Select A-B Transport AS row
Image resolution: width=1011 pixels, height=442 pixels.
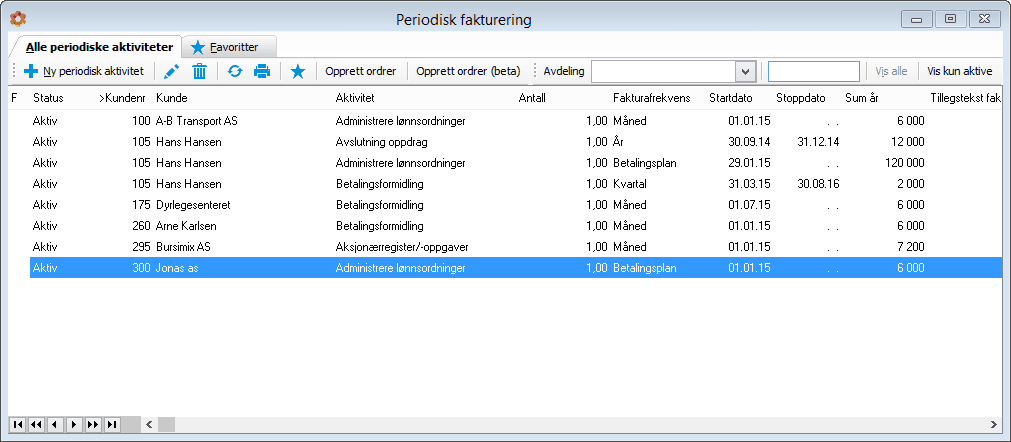(515, 120)
